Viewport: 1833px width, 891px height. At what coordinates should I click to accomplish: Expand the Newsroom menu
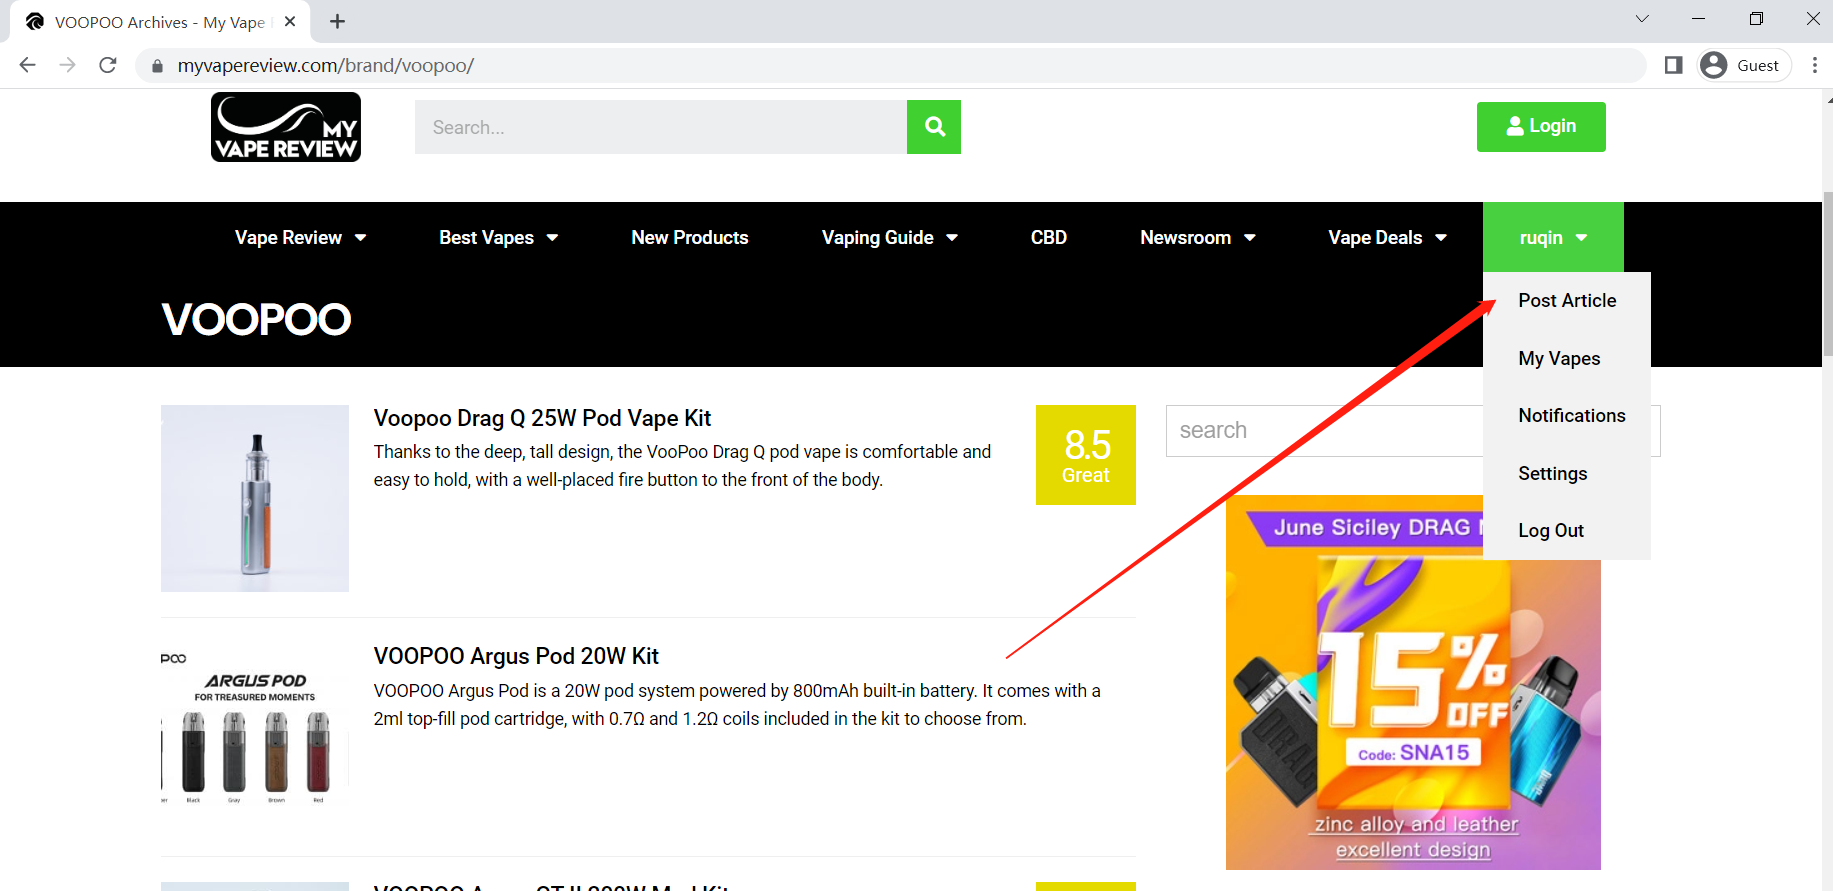1197,237
